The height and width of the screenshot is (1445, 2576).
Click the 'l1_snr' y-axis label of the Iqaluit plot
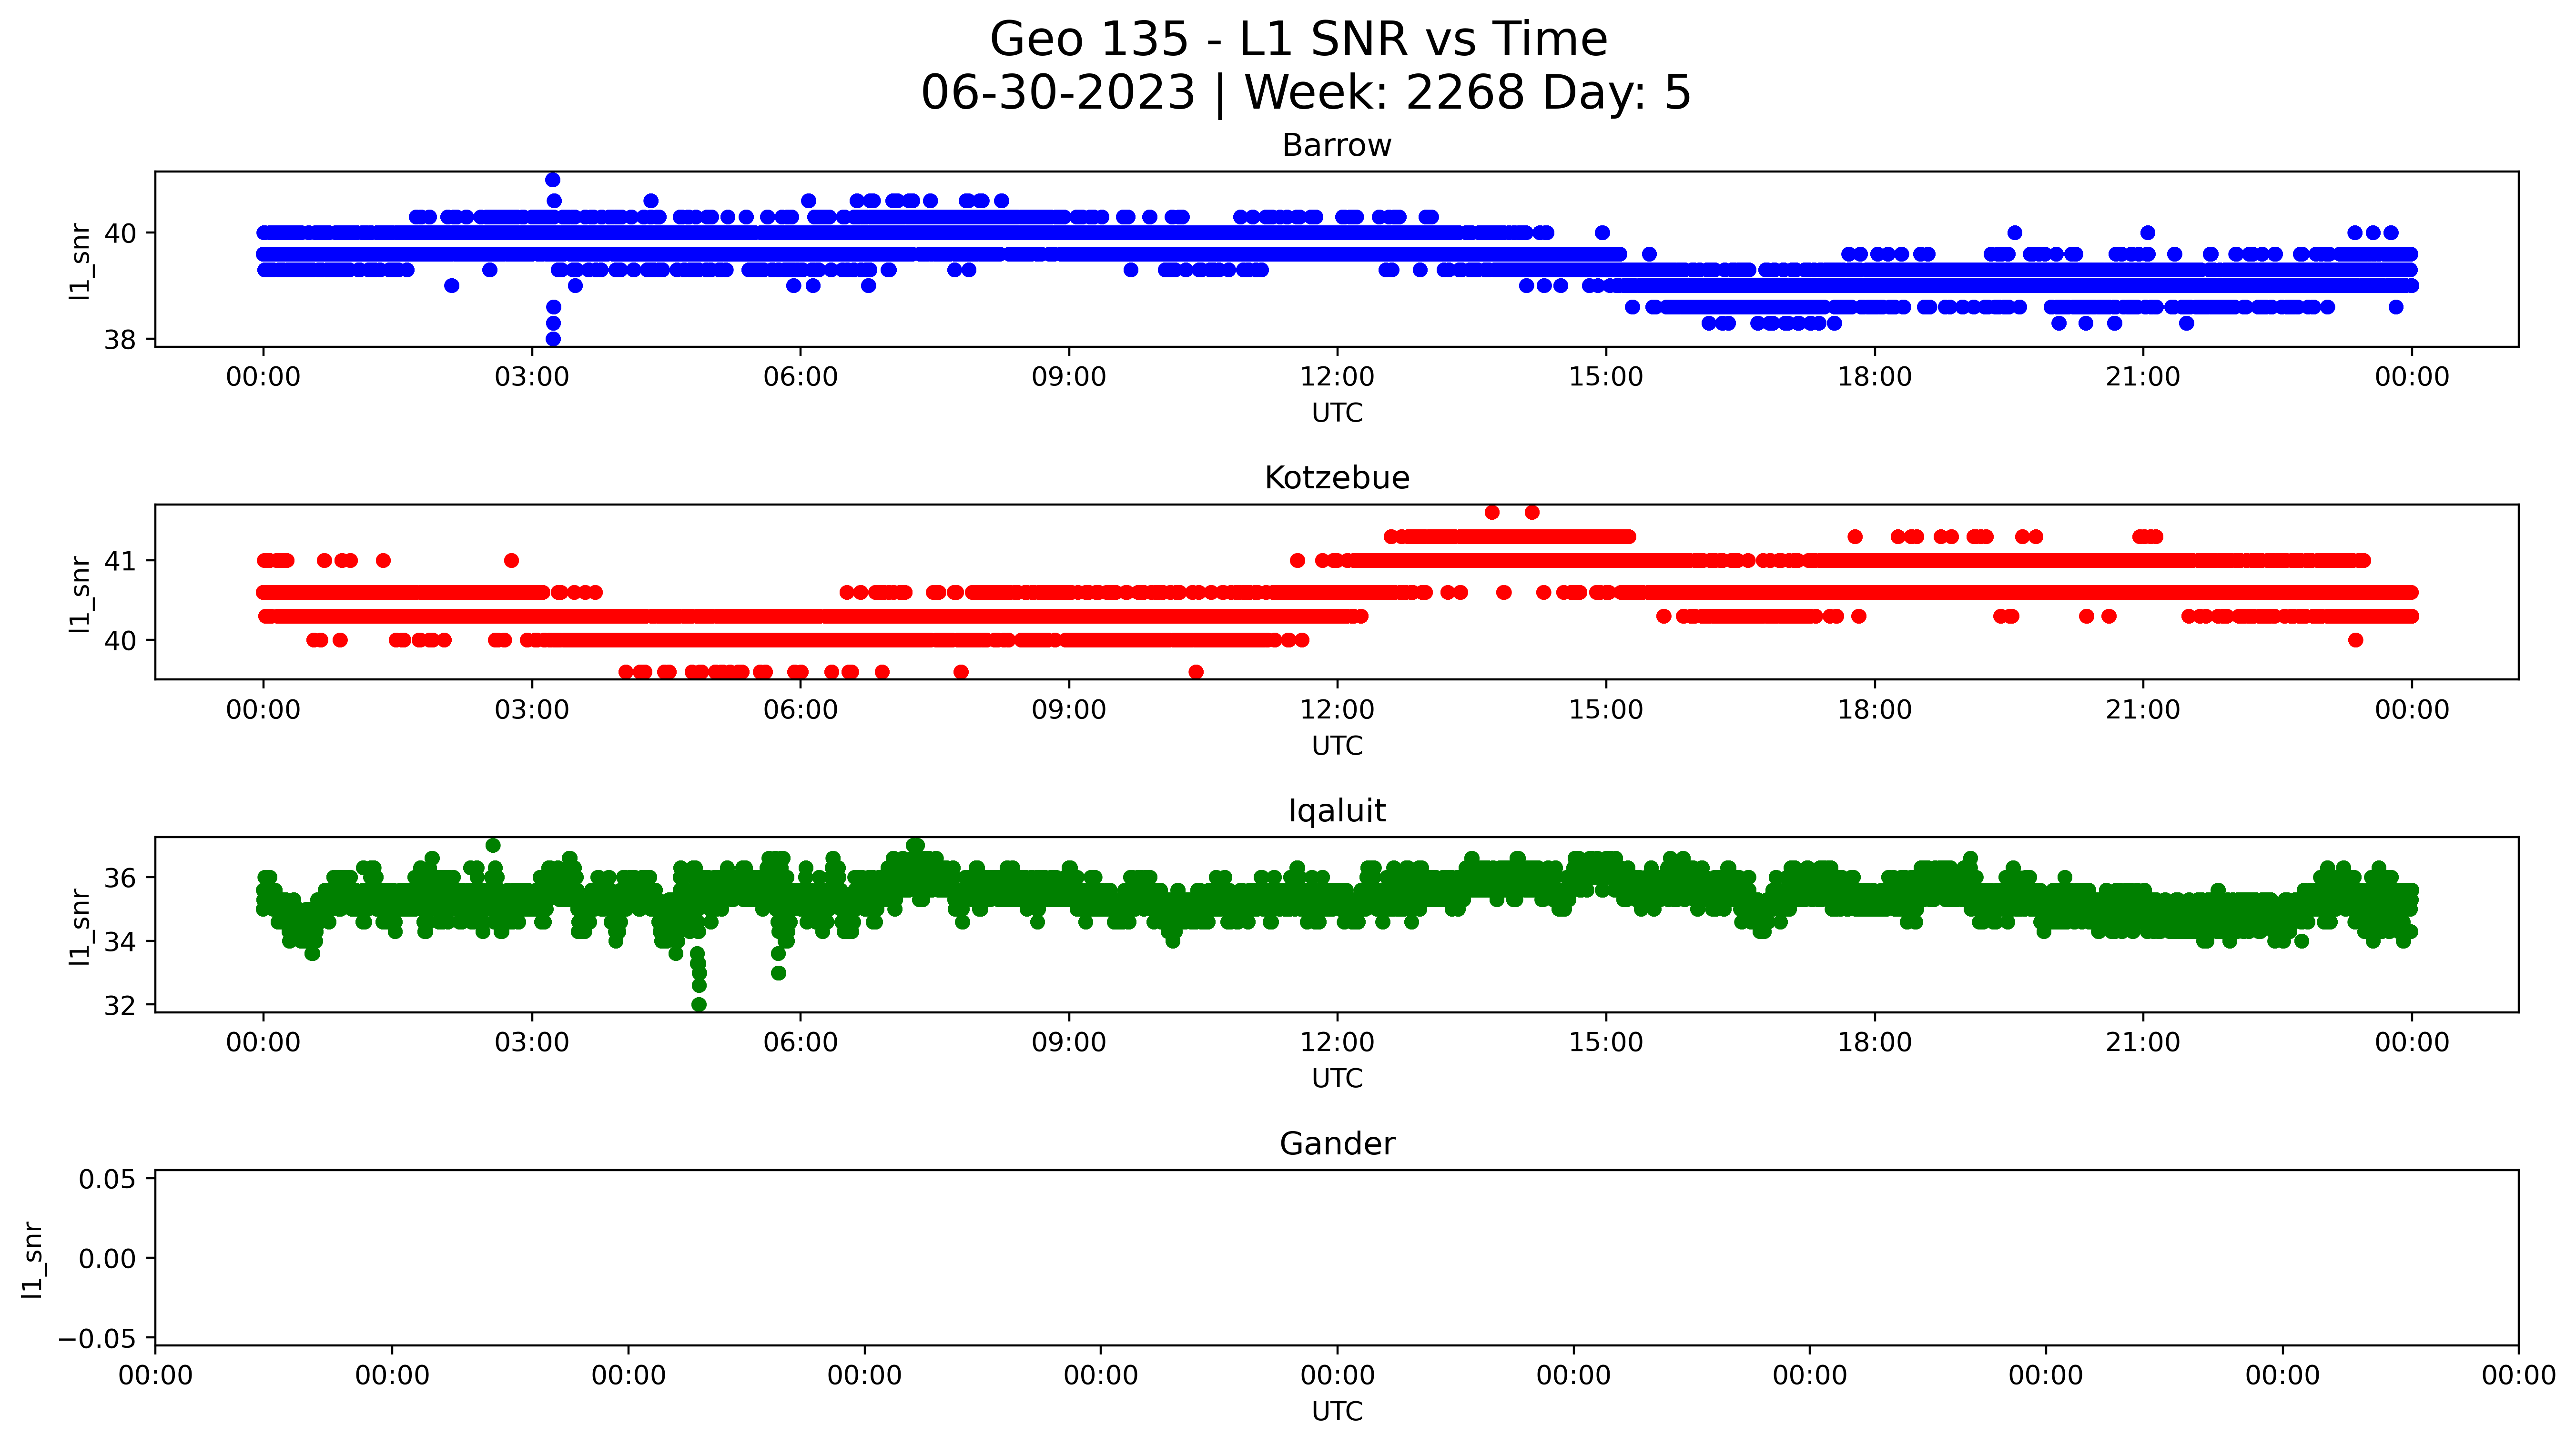[80, 927]
